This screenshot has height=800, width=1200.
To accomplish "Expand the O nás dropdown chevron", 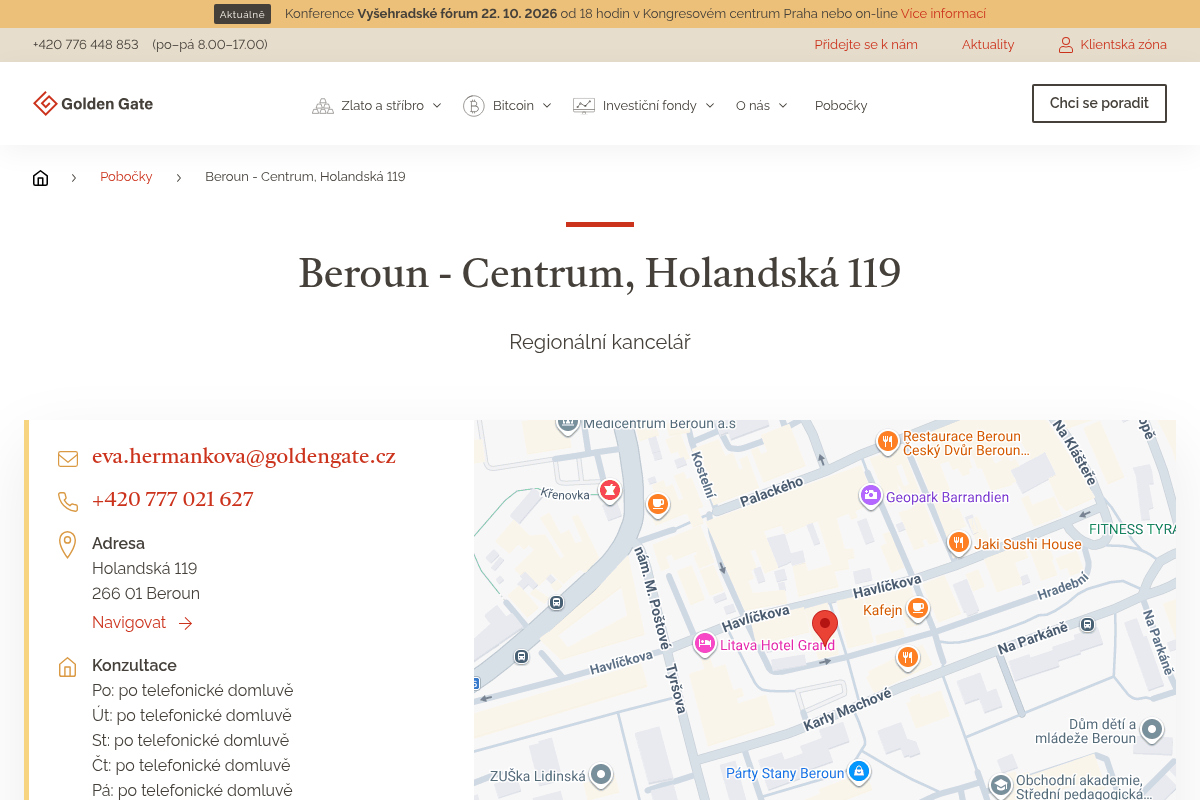I will pos(783,105).
